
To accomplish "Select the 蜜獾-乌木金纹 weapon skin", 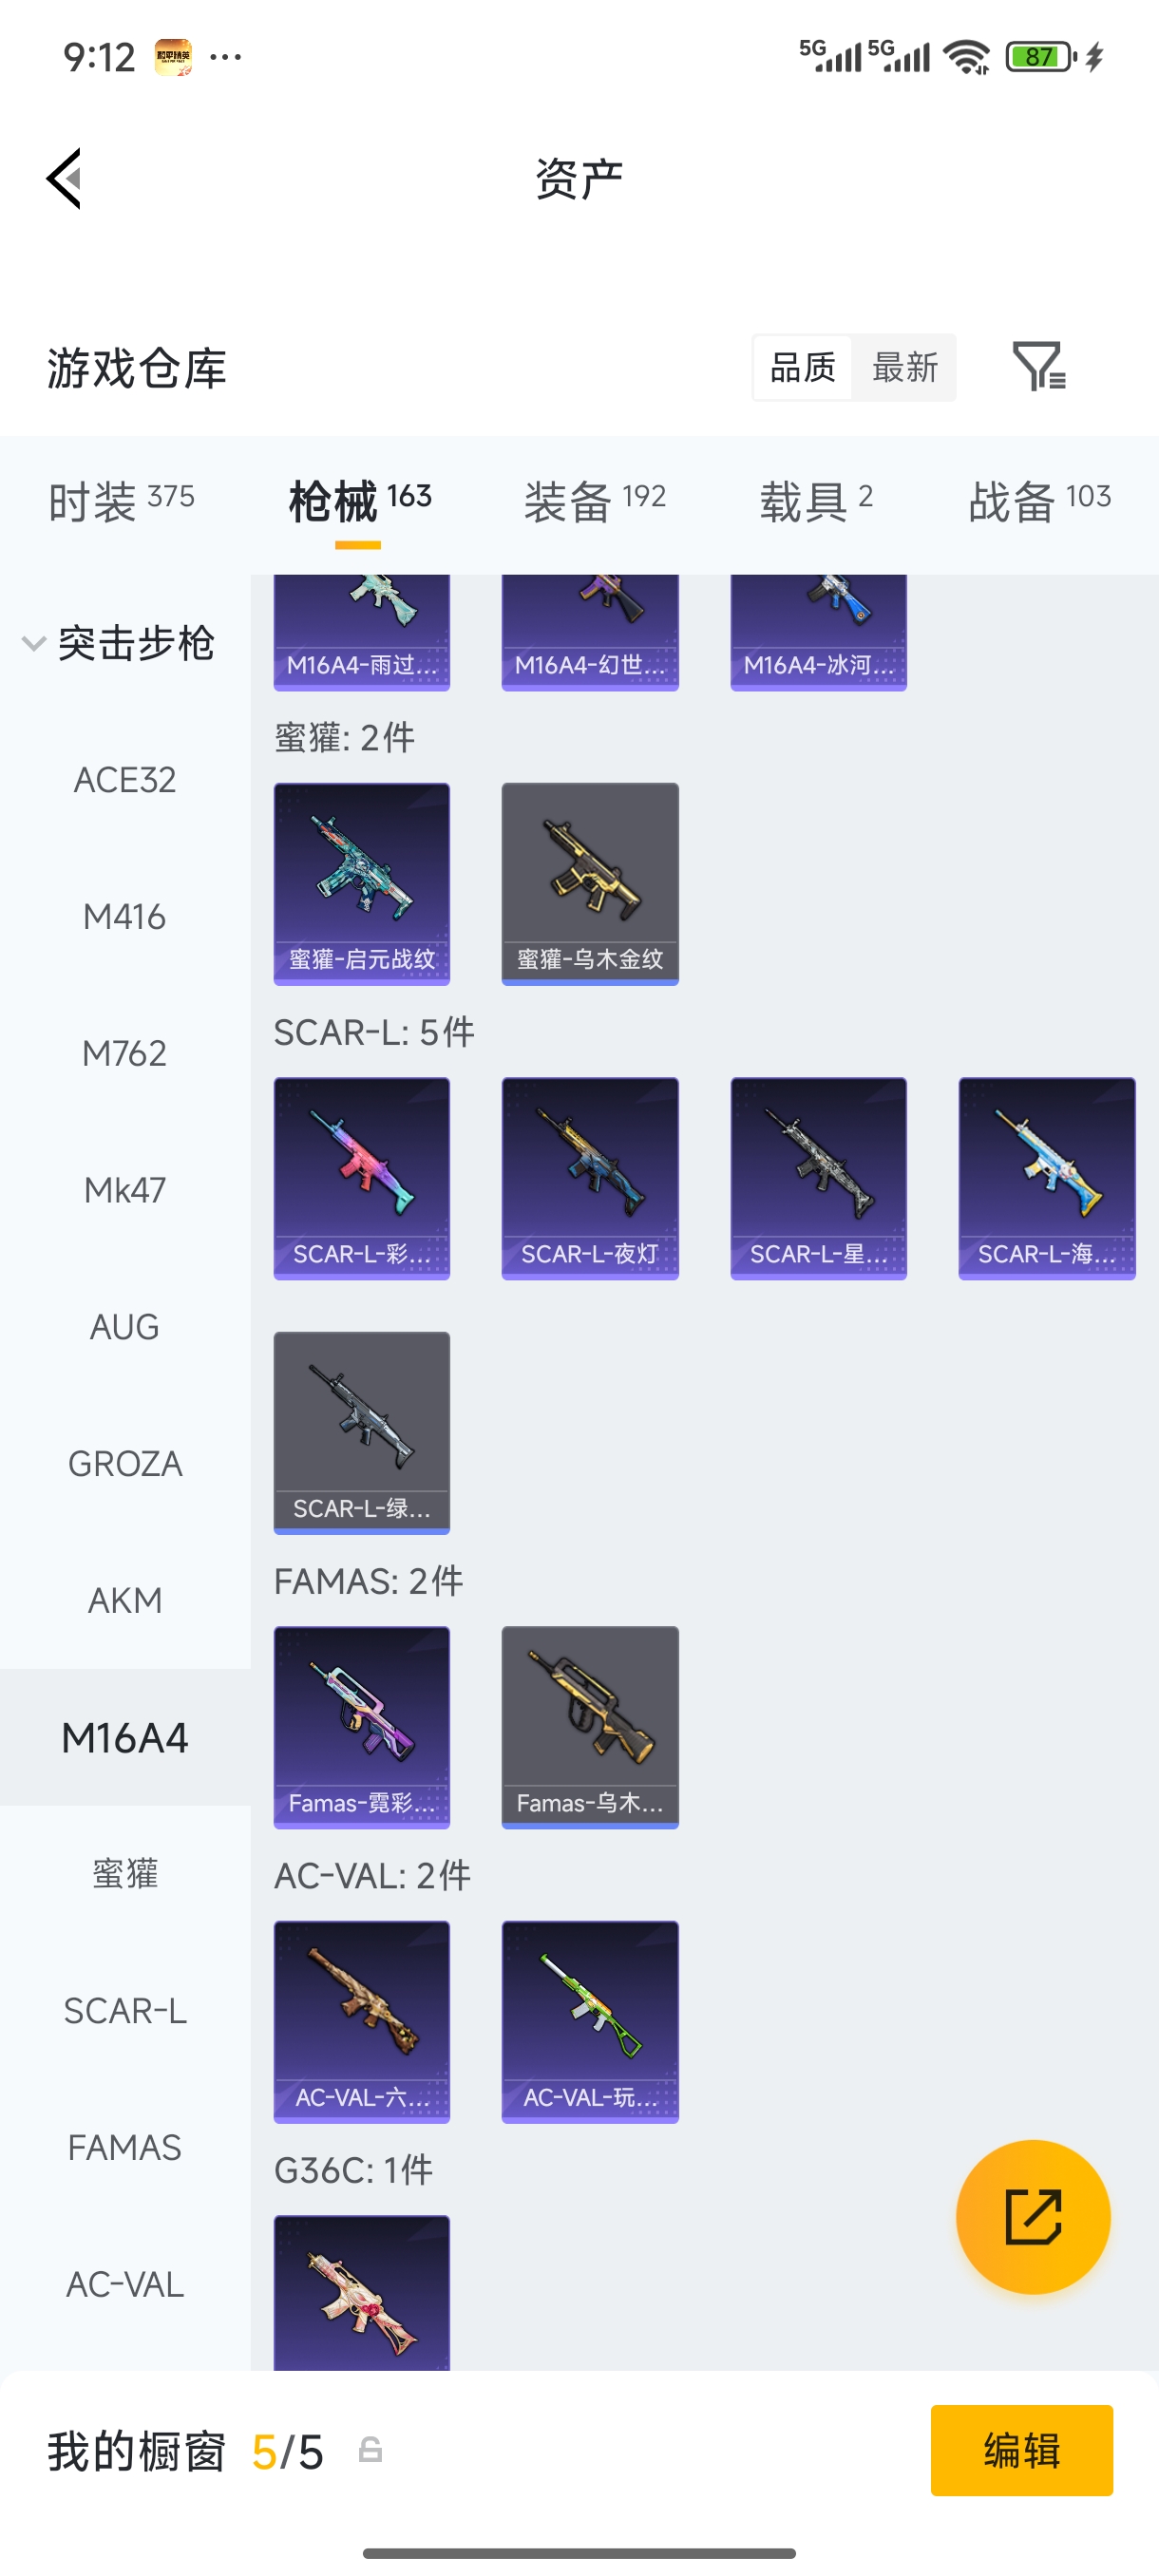I will [590, 884].
